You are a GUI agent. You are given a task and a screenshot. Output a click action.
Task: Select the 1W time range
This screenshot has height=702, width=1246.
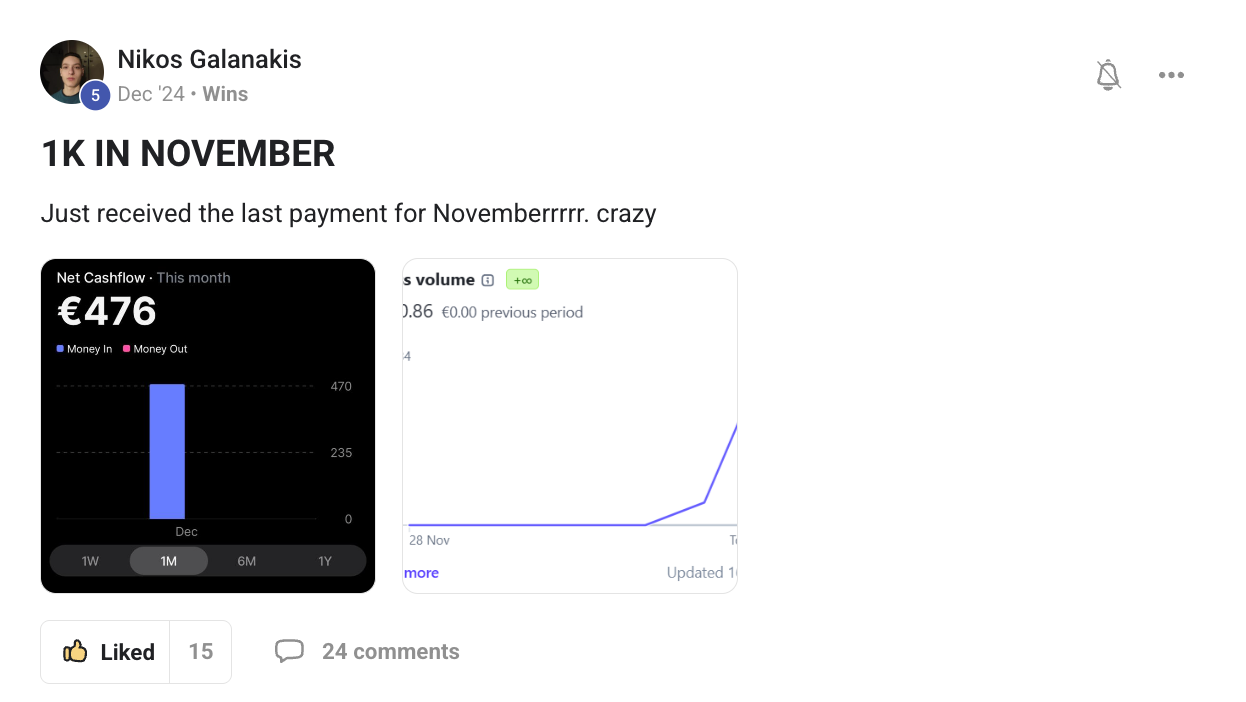click(x=90, y=561)
